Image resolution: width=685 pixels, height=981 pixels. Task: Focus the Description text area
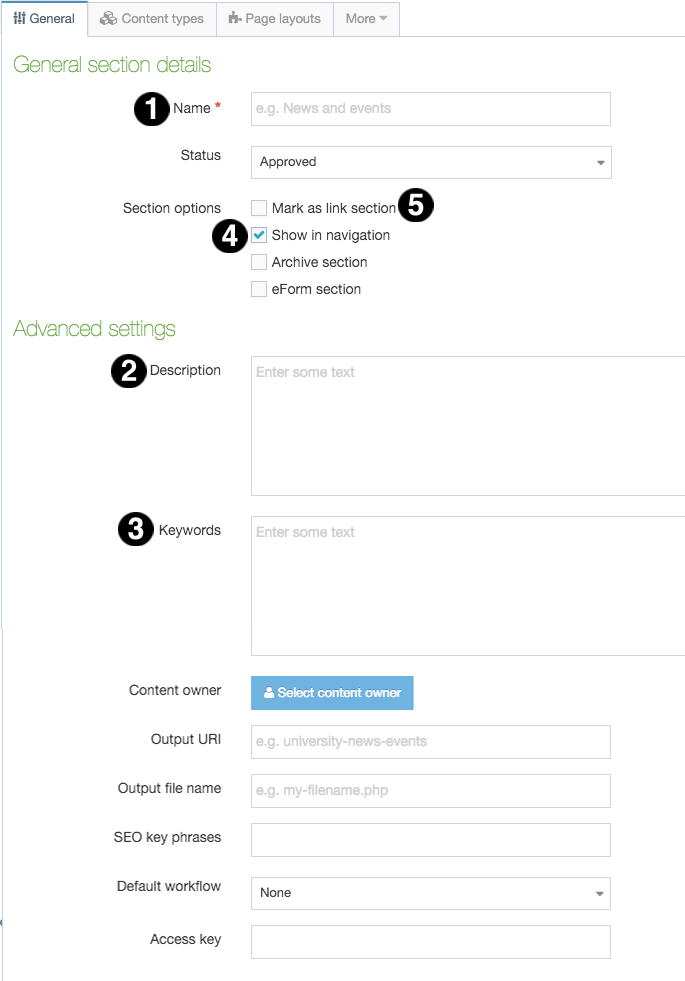(467, 425)
